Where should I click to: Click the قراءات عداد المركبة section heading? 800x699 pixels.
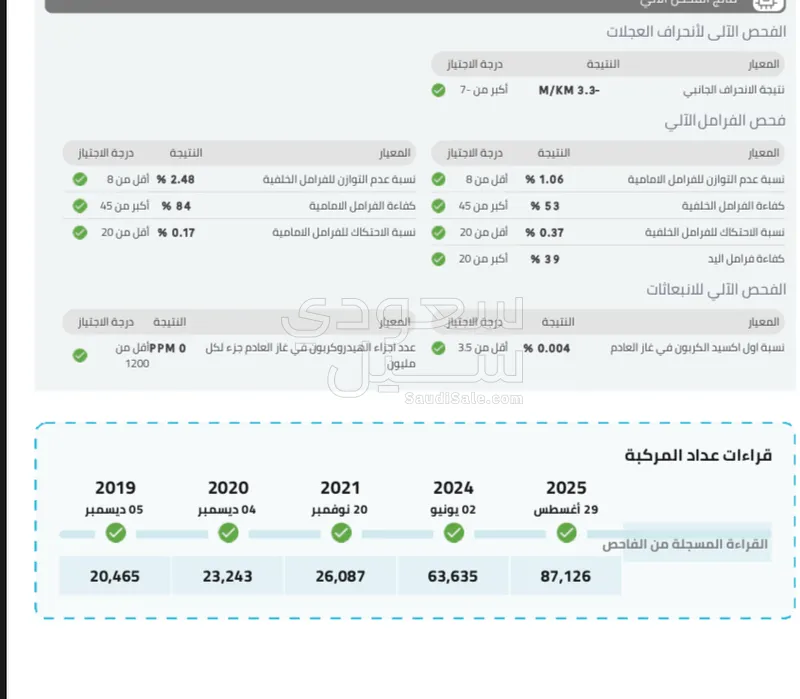coord(698,456)
